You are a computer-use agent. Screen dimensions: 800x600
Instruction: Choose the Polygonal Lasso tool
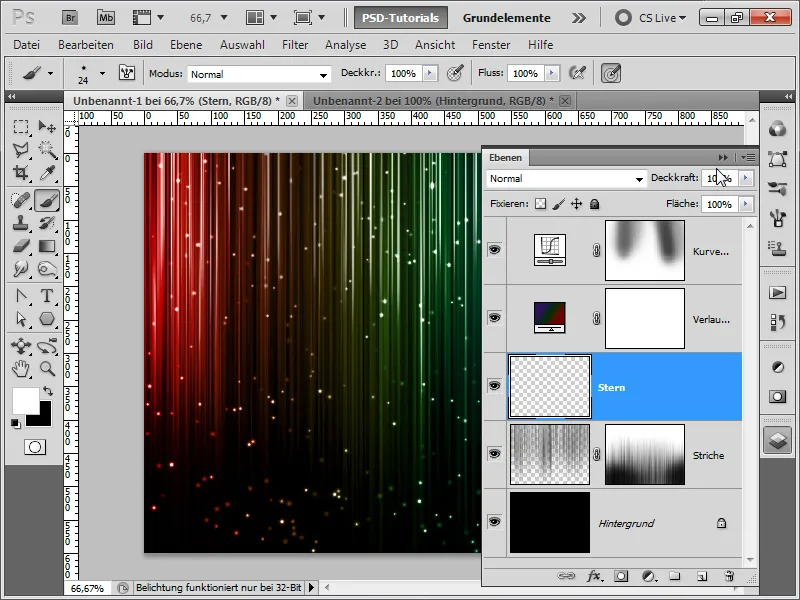click(21, 149)
